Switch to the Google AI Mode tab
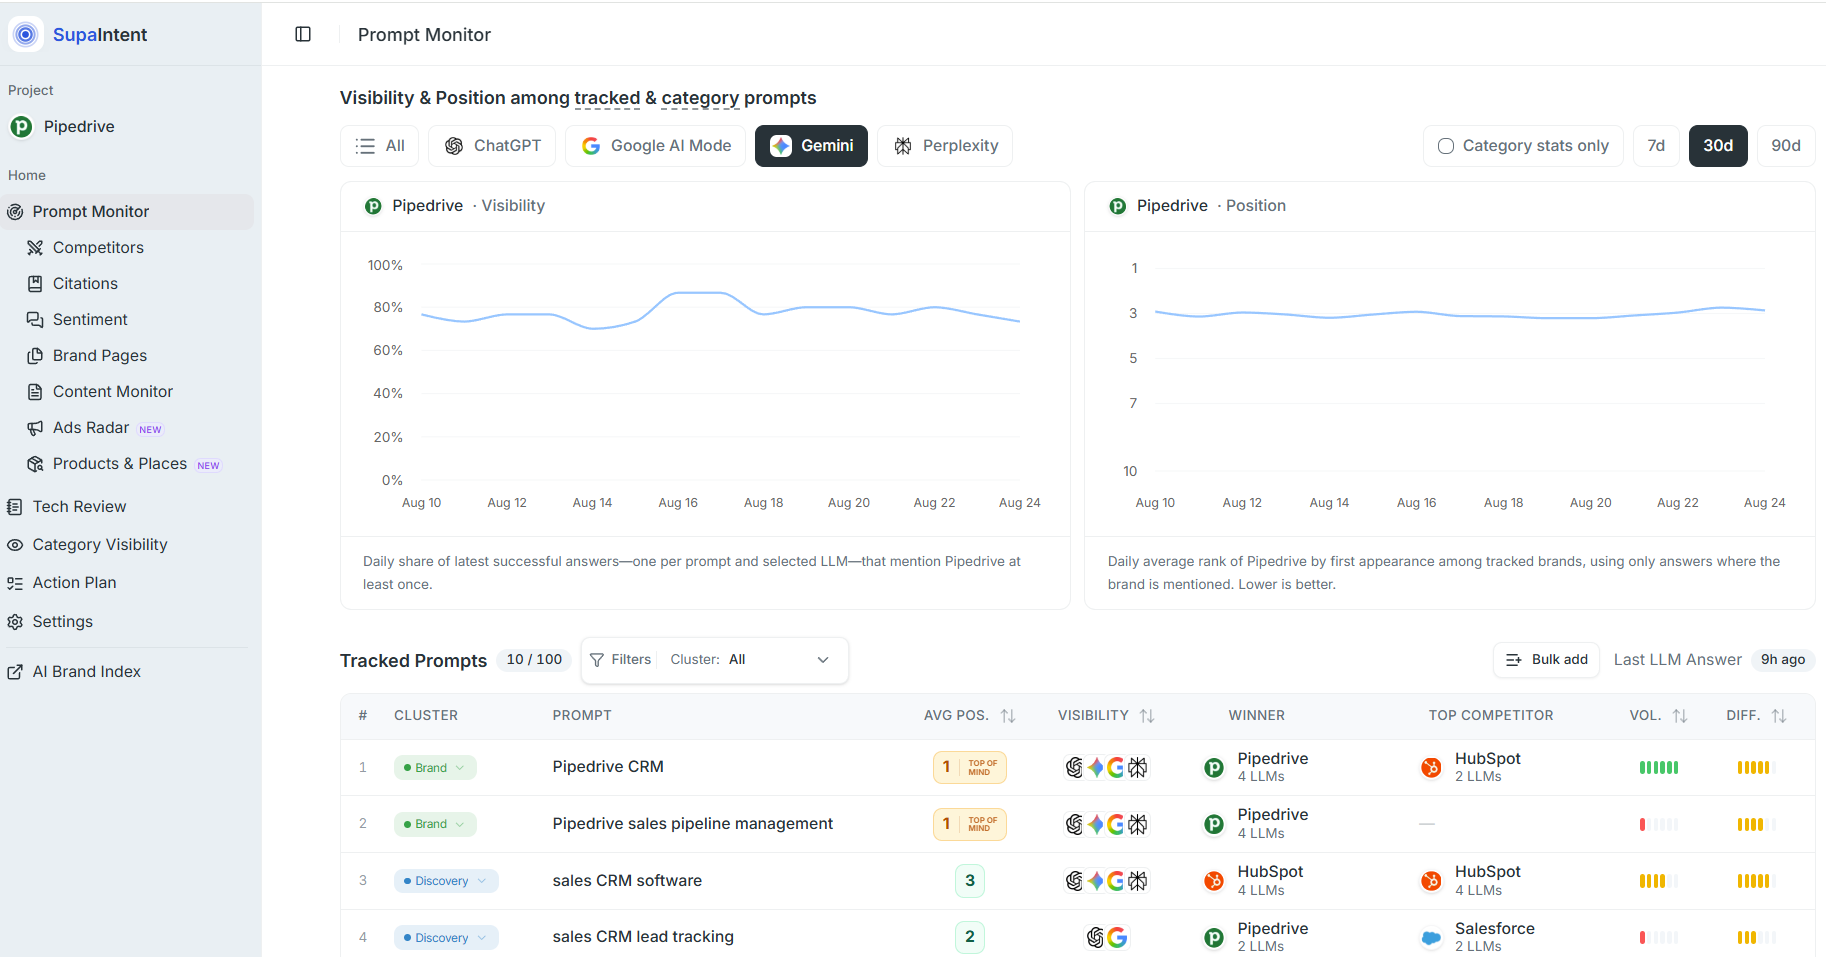 (x=656, y=146)
